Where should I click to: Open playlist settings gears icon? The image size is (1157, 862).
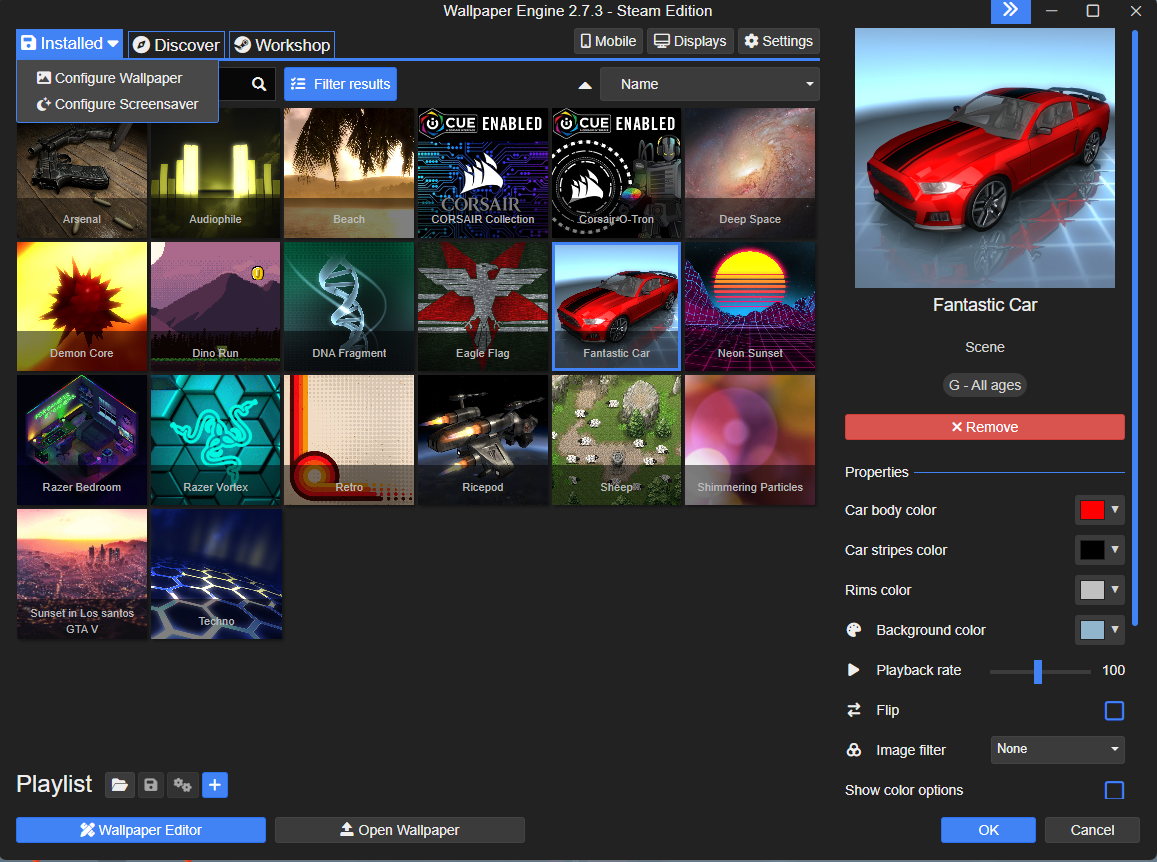pyautogui.click(x=181, y=785)
